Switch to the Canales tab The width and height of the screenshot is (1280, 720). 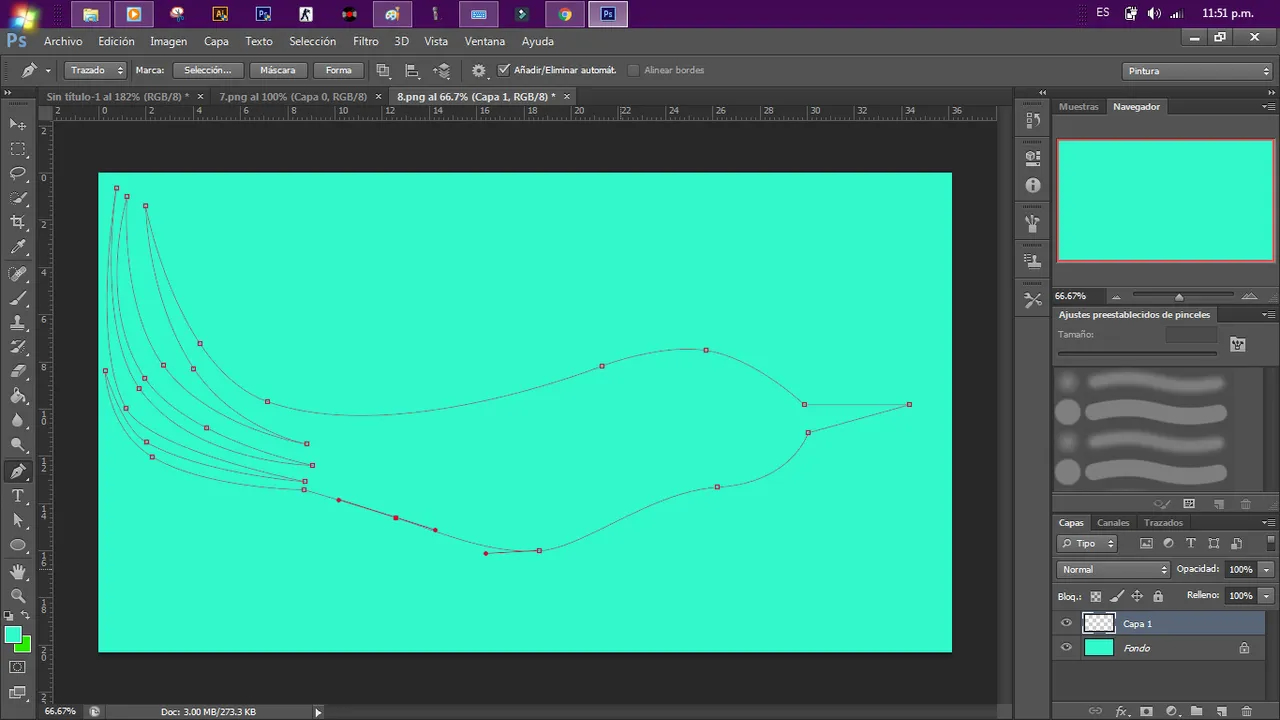pos(1113,523)
